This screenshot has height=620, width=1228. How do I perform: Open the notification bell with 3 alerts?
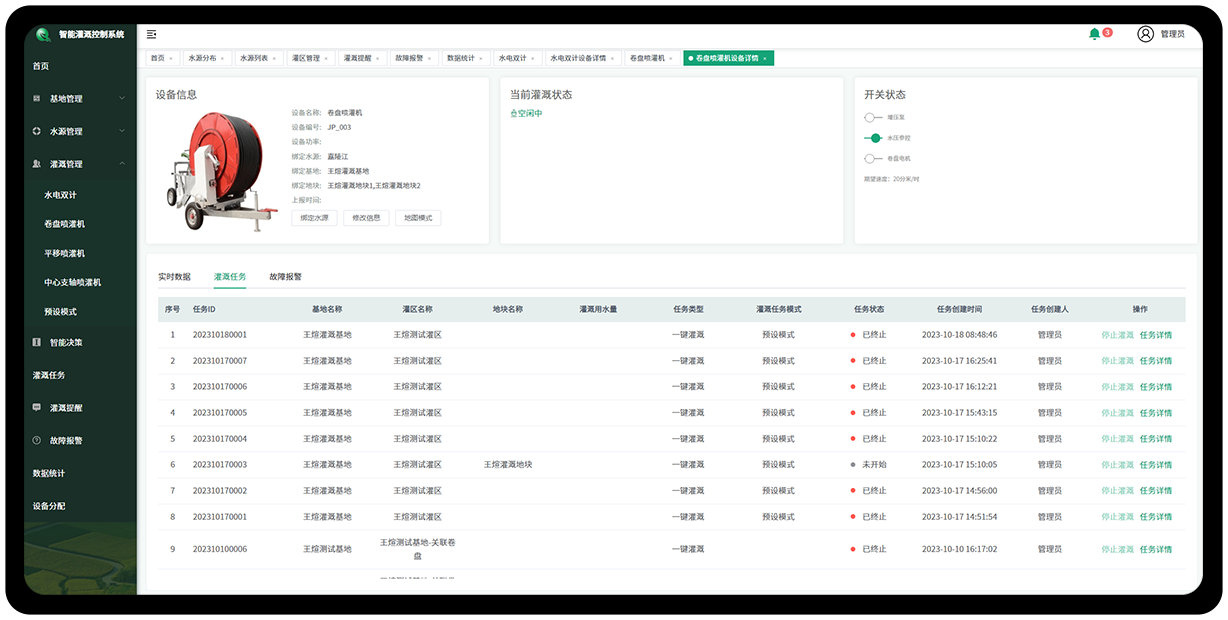click(x=1094, y=34)
